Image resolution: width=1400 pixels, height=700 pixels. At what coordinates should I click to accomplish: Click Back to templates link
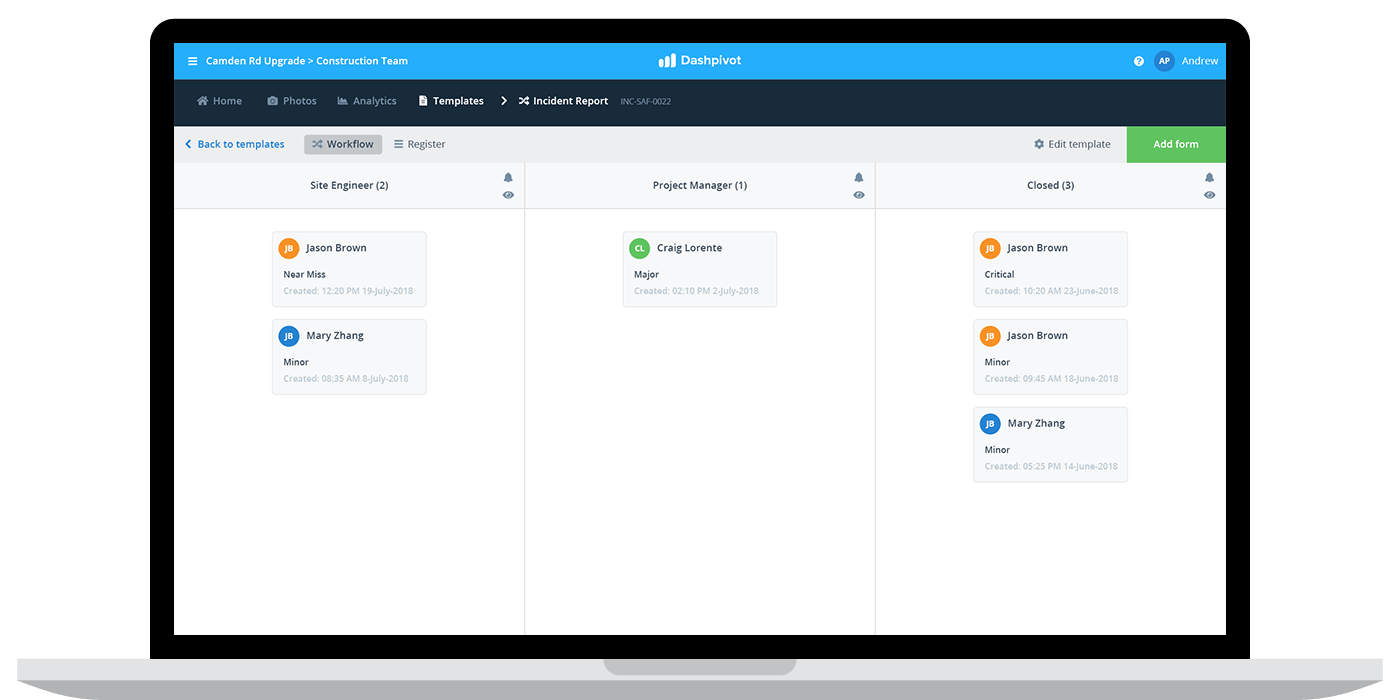click(x=235, y=144)
